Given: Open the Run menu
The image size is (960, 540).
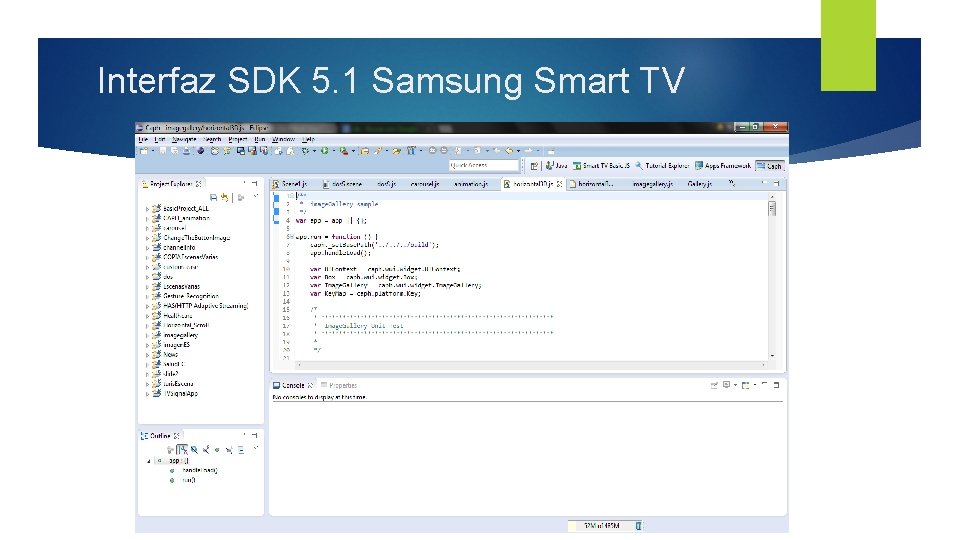Looking at the screenshot, I should (x=260, y=140).
